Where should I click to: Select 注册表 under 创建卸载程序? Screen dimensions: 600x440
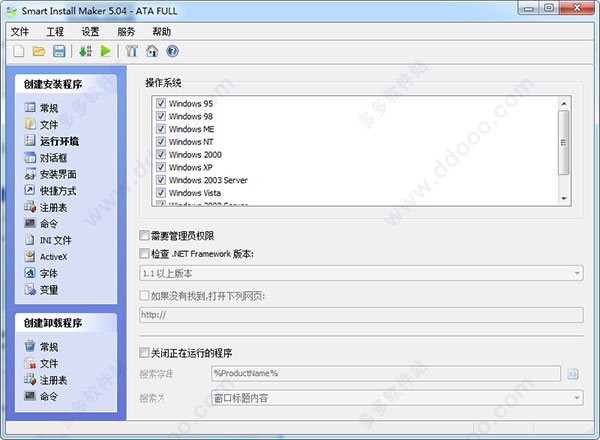coord(46,380)
